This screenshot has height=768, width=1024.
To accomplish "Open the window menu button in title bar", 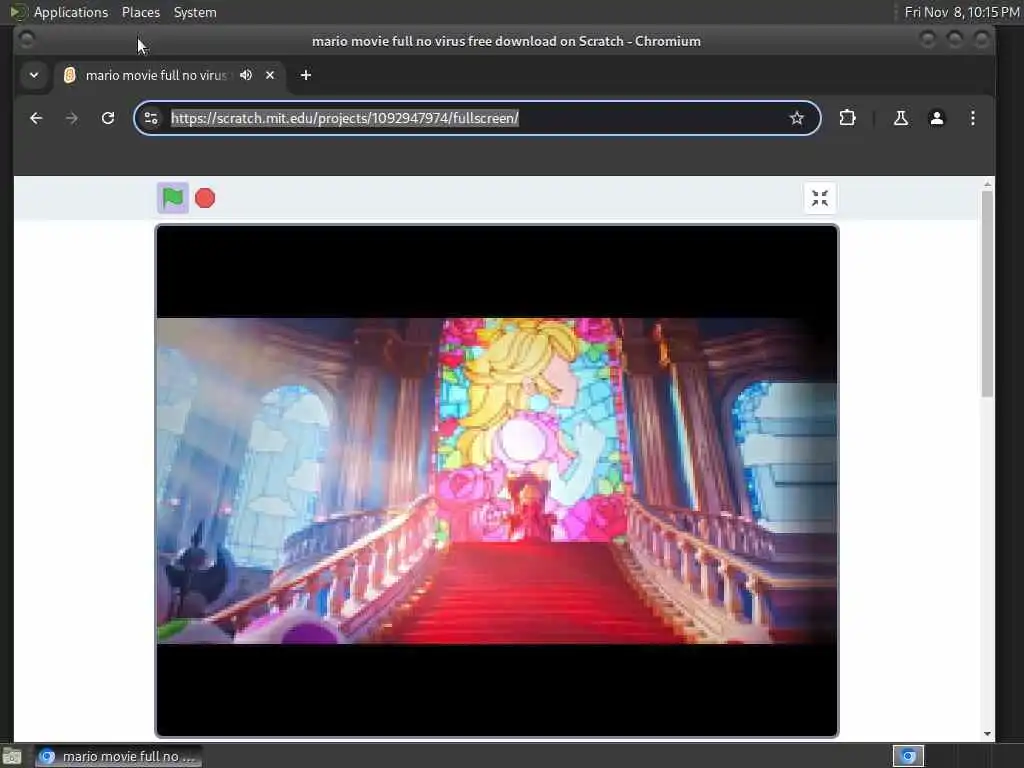I will click(26, 40).
